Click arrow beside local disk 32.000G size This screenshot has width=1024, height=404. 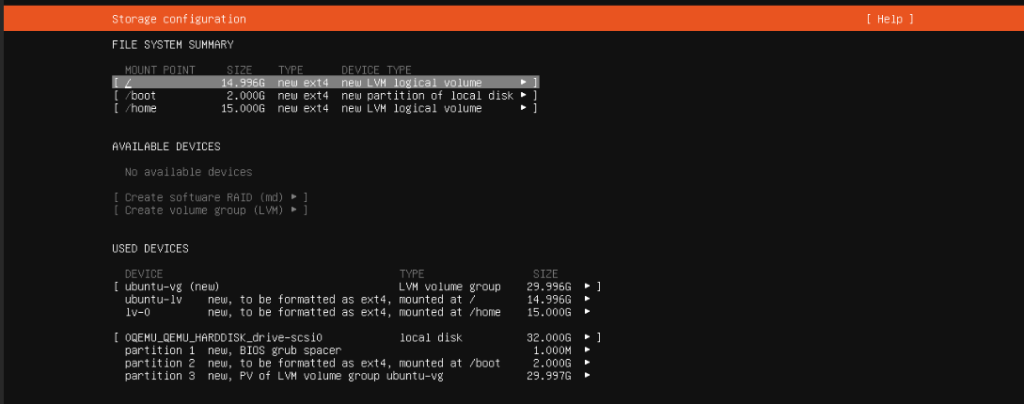point(588,338)
